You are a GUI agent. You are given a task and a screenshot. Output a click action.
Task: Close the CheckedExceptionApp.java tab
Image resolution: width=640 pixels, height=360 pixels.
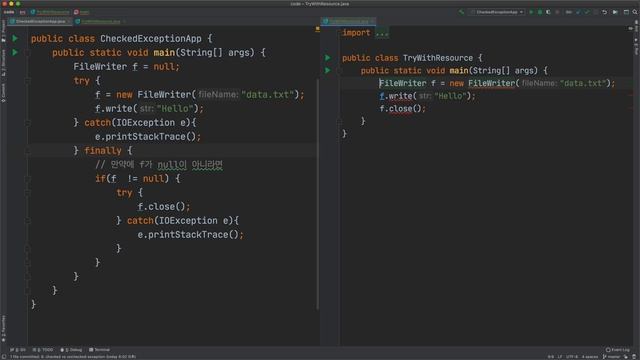tap(69, 21)
